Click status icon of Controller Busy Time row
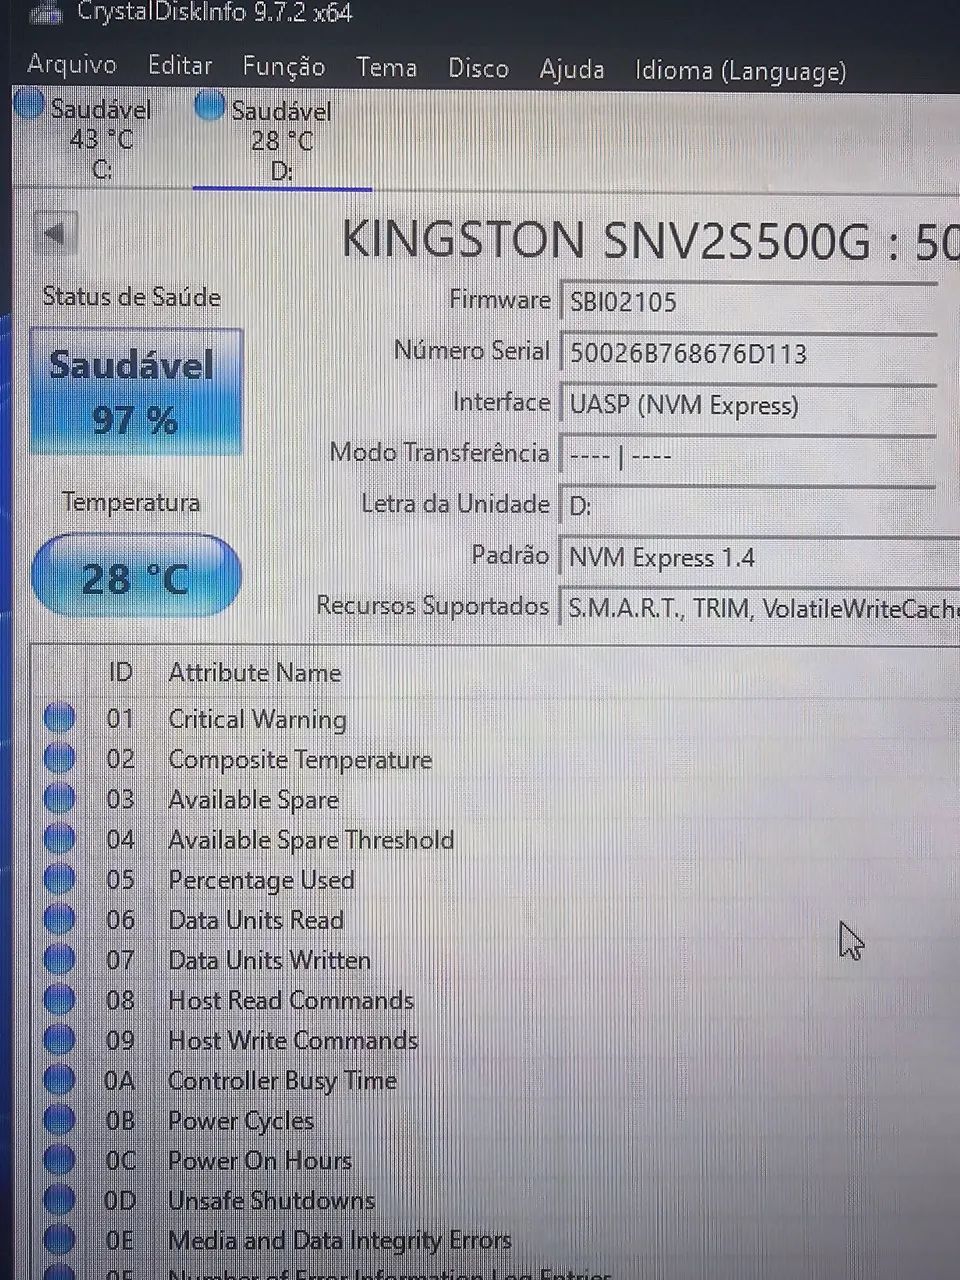Image resolution: width=960 pixels, height=1280 pixels. pos(59,1079)
